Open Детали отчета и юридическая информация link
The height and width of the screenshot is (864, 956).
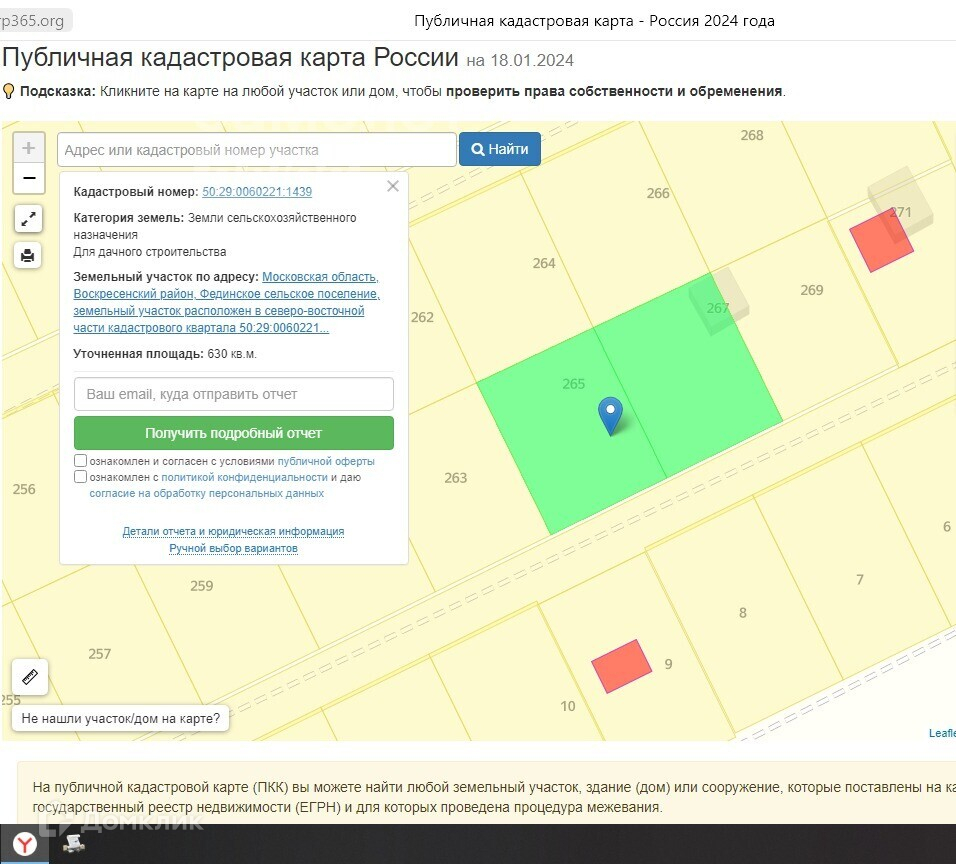coord(234,531)
